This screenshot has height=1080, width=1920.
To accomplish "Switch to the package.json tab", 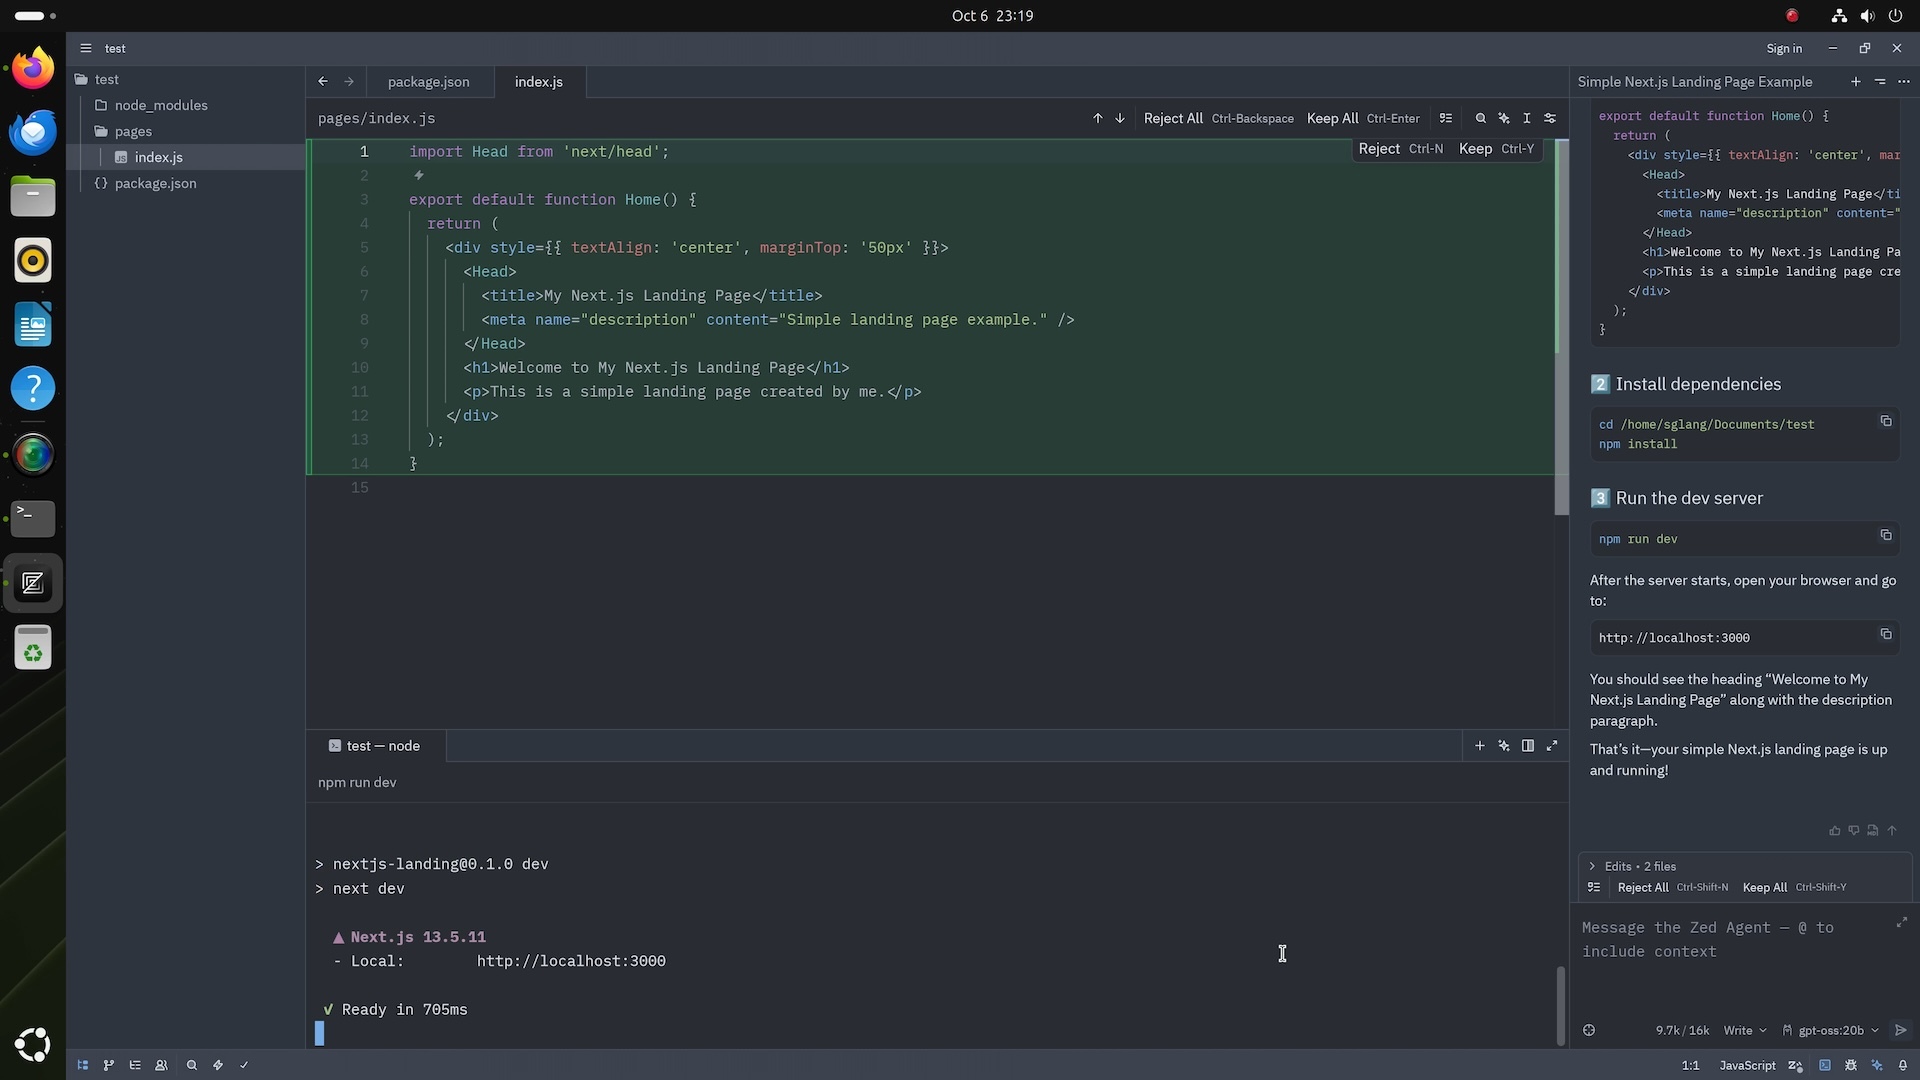I will click(428, 82).
